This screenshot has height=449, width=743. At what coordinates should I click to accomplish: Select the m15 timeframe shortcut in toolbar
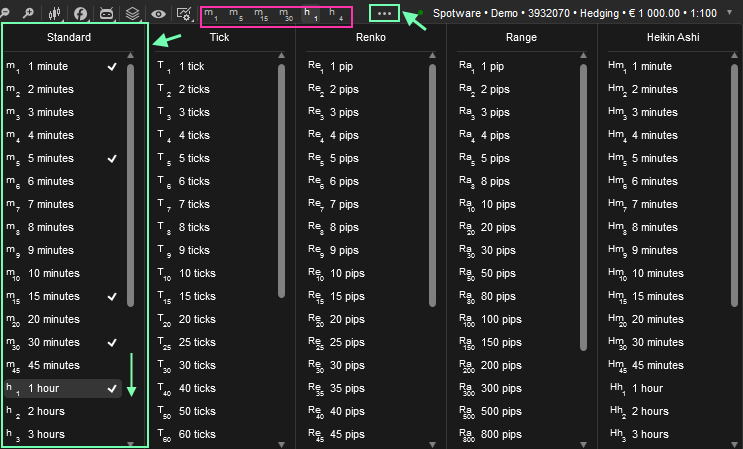click(262, 14)
